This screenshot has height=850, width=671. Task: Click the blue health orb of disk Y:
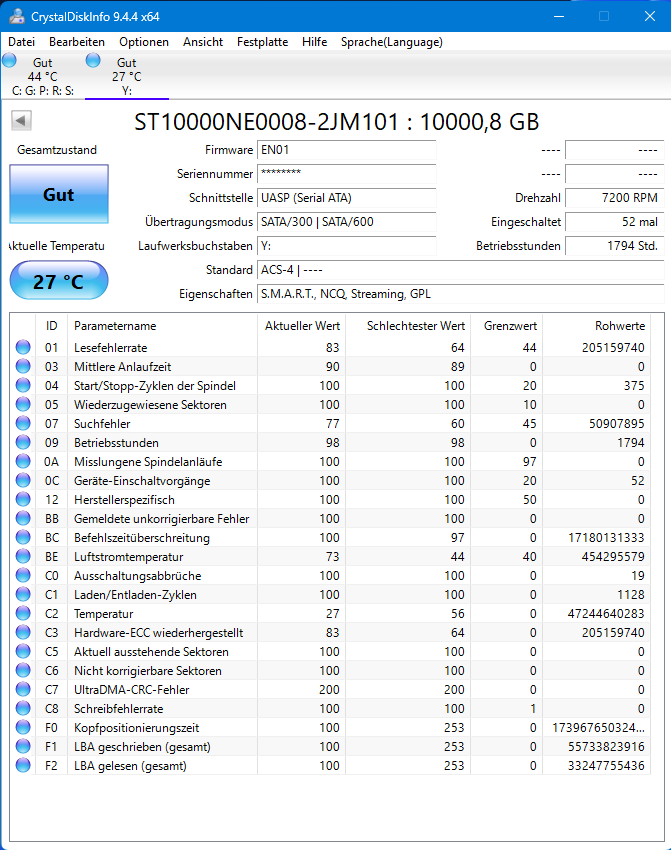[x=93, y=60]
